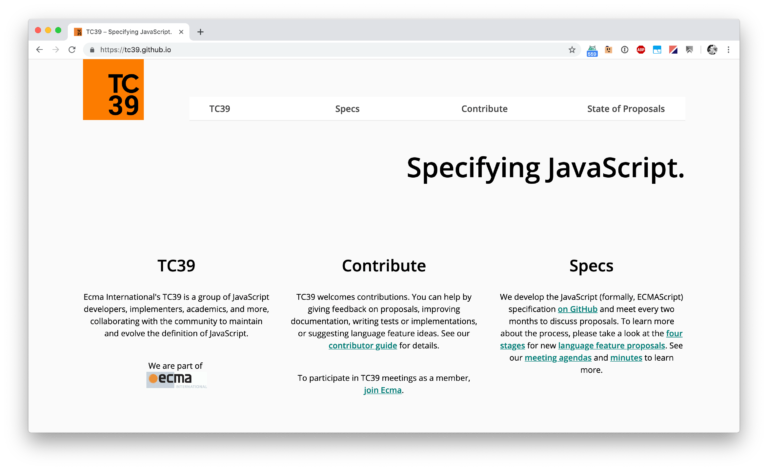Click the browser back arrow
Viewport: 768px width, 470px height.
(x=40, y=49)
